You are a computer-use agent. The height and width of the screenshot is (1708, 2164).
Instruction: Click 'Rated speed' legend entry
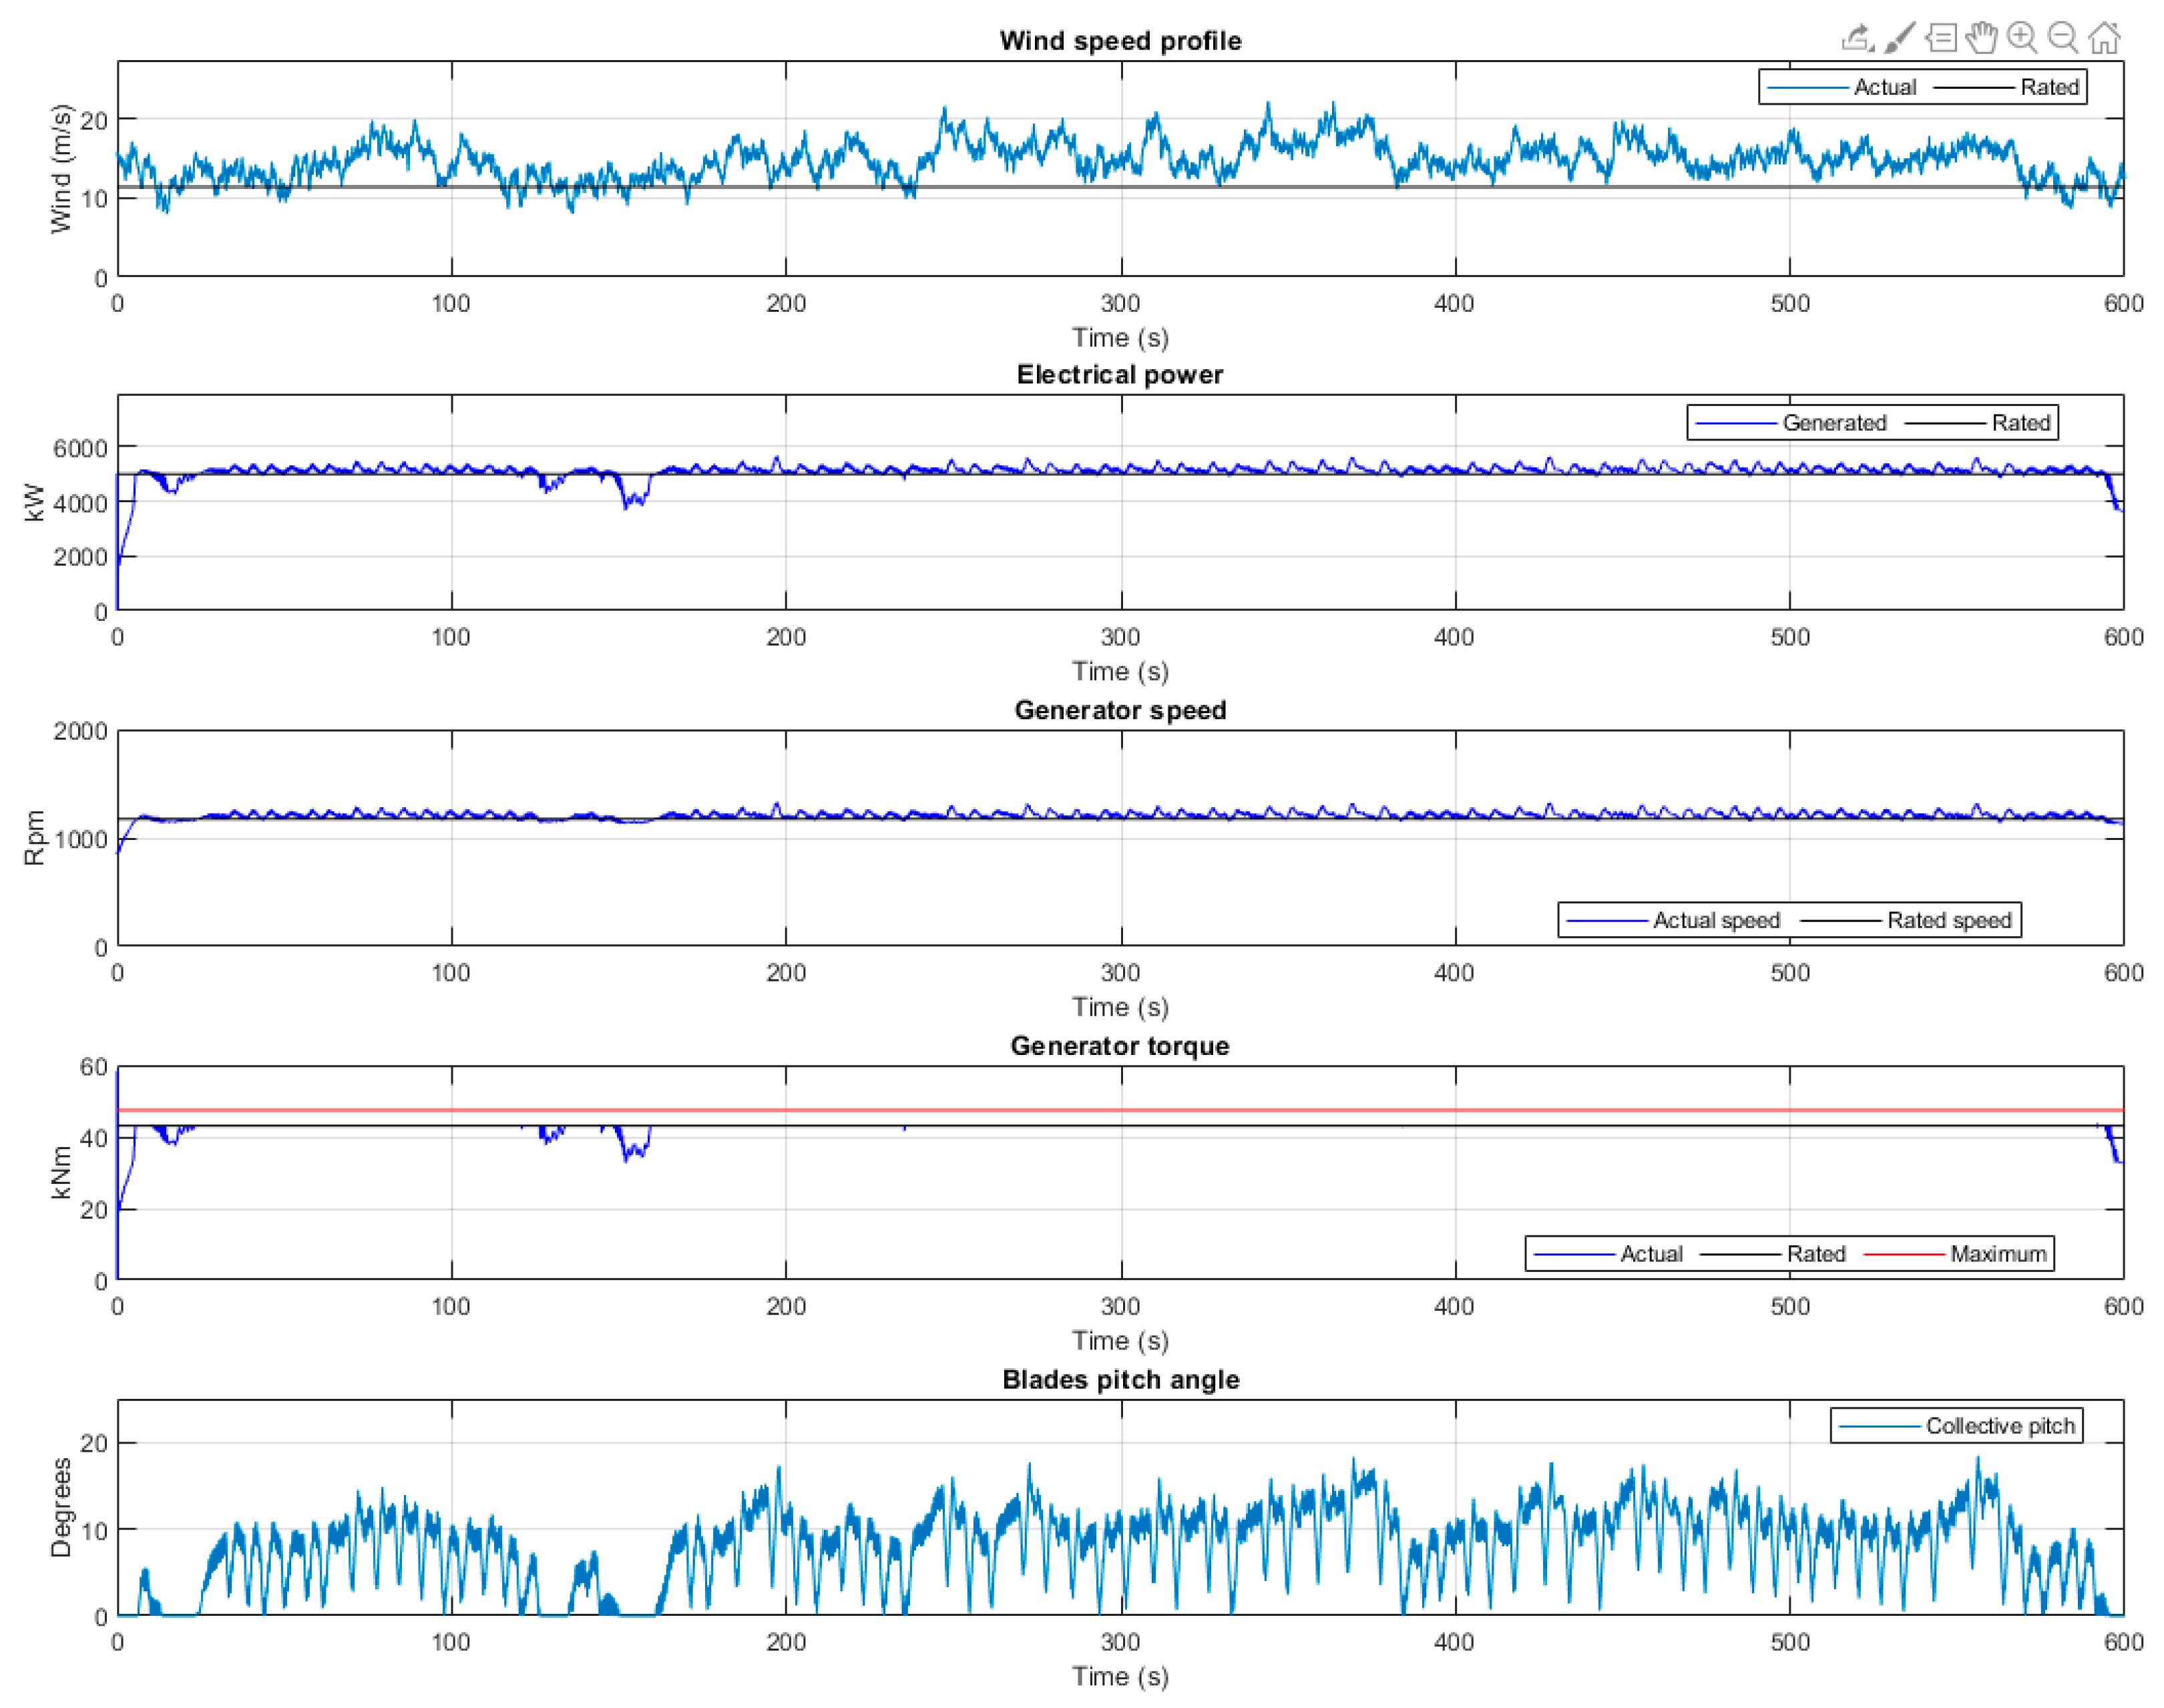pyautogui.click(x=1948, y=920)
